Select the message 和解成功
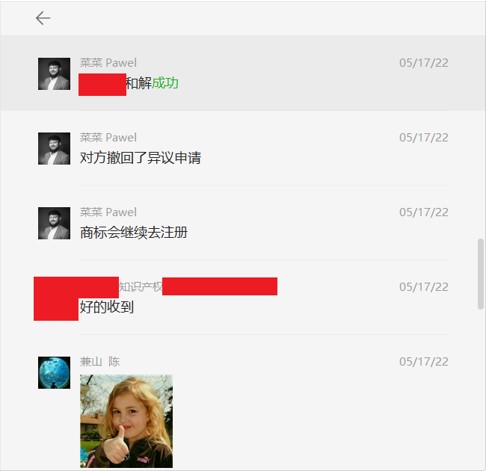This screenshot has width=486, height=471. coord(152,83)
